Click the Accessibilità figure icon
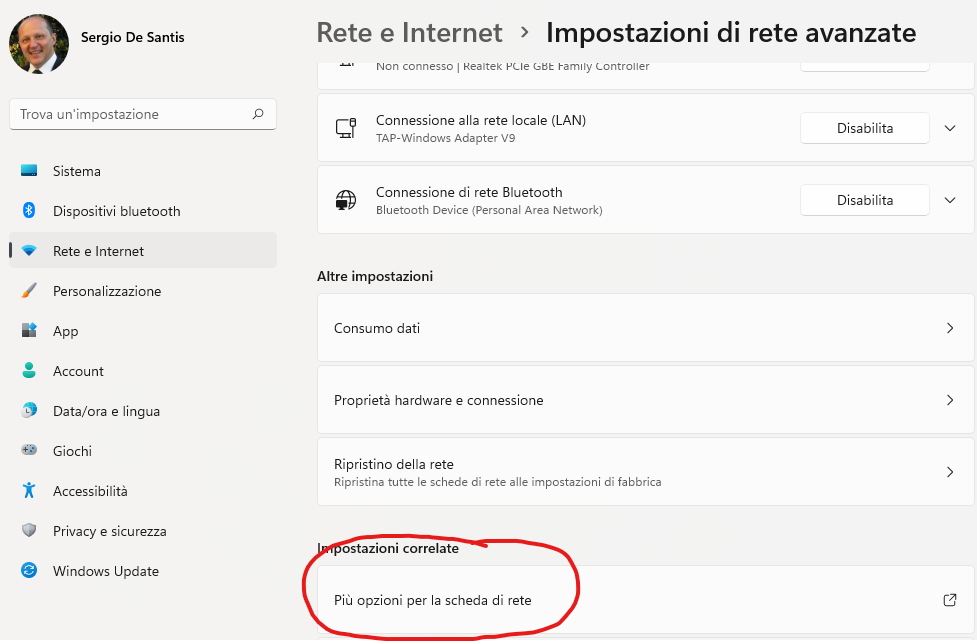Image resolution: width=977 pixels, height=641 pixels. pos(29,490)
